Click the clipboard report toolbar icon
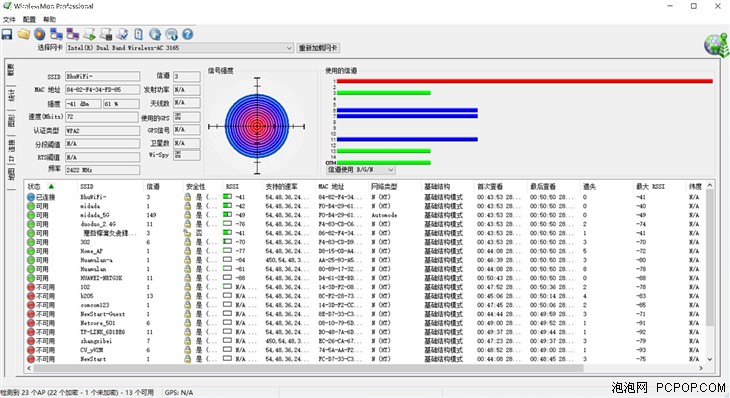Image resolution: width=730 pixels, height=398 pixels. (x=138, y=34)
